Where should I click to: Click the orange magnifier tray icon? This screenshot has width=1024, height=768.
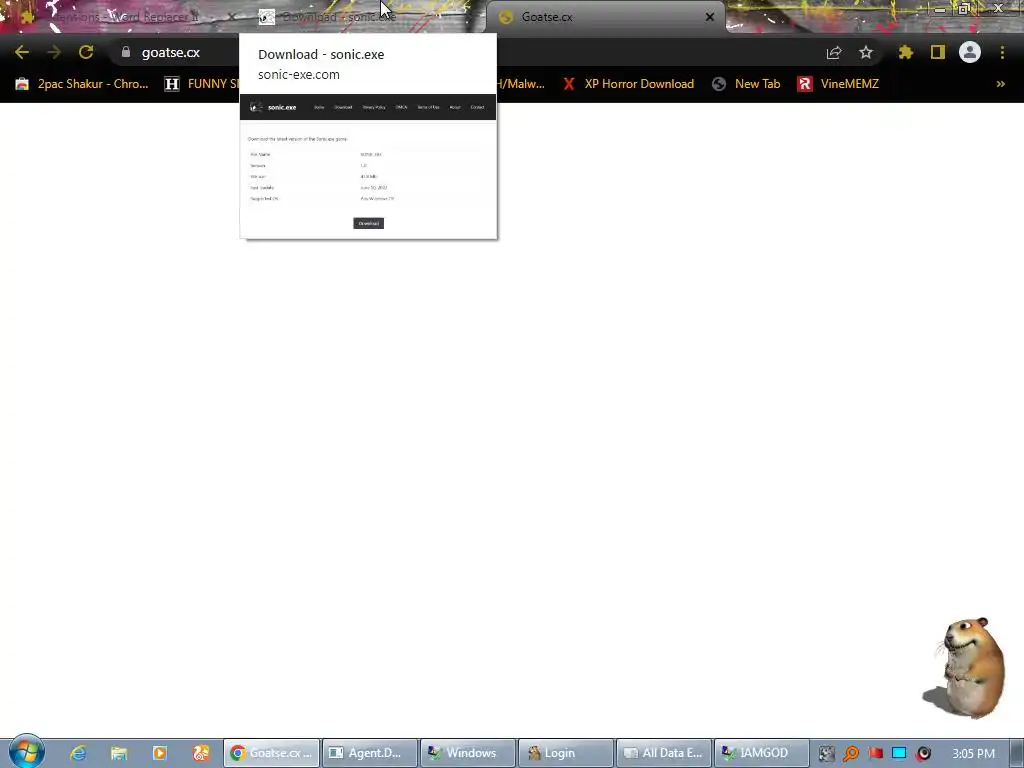pyautogui.click(x=851, y=754)
